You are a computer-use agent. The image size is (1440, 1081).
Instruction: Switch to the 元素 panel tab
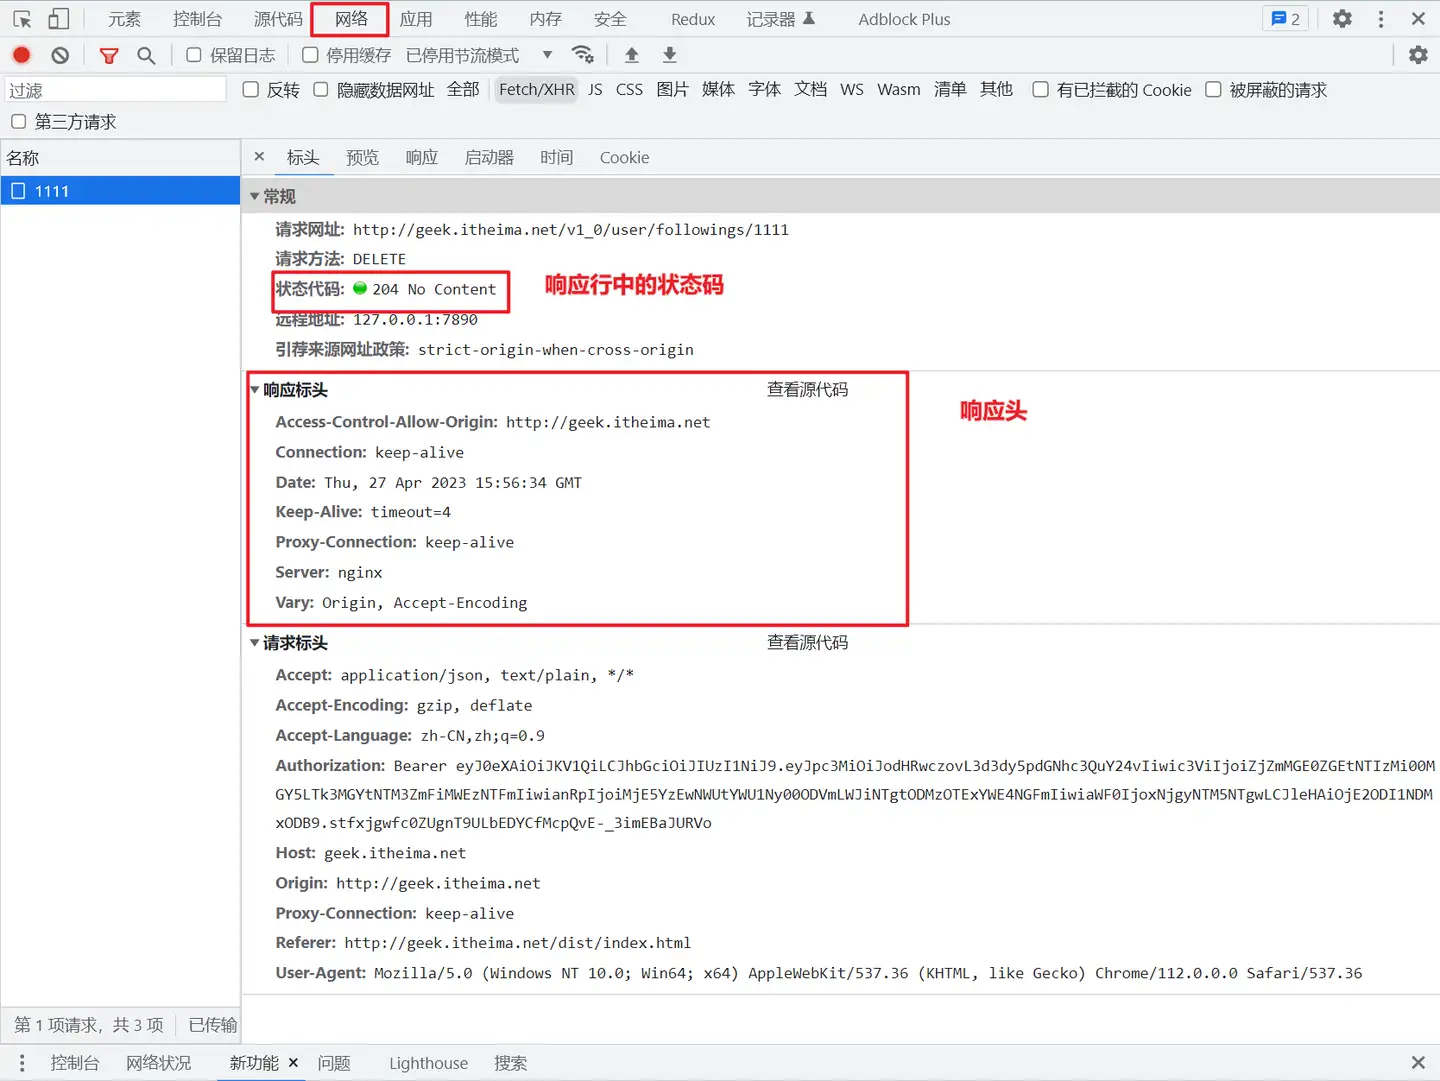(x=124, y=19)
